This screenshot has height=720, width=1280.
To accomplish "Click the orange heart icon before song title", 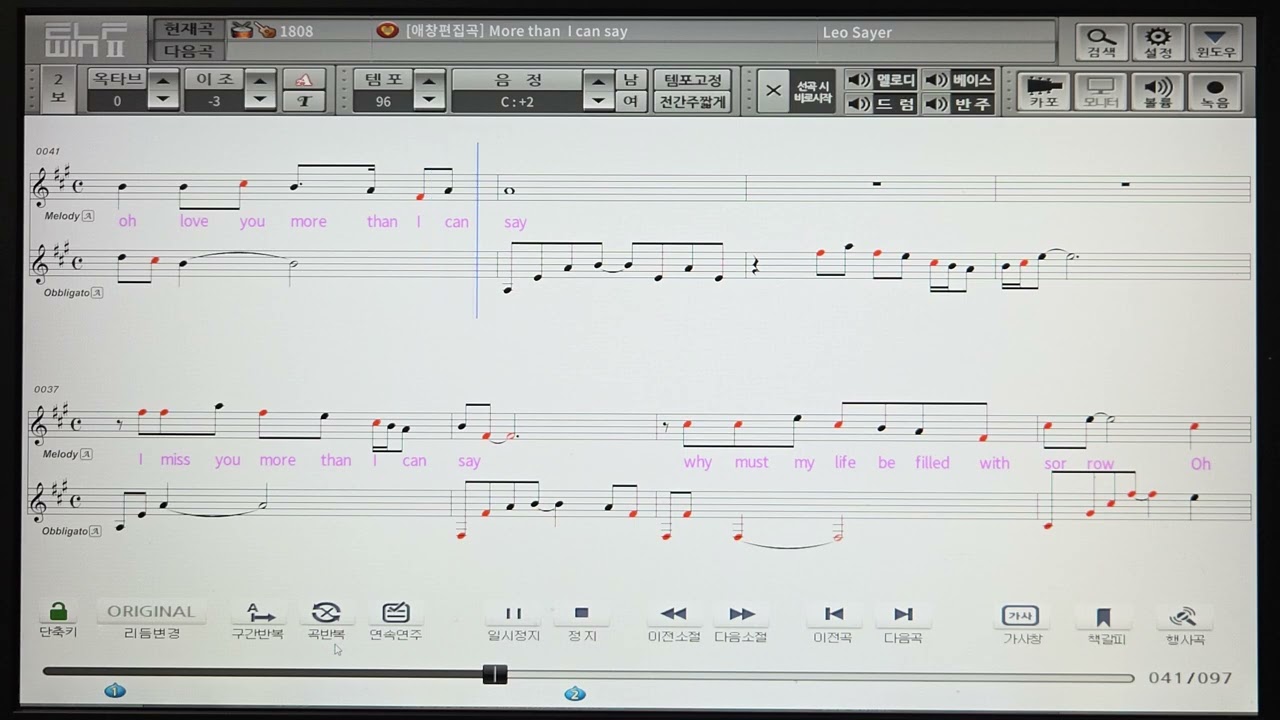I will click(387, 31).
